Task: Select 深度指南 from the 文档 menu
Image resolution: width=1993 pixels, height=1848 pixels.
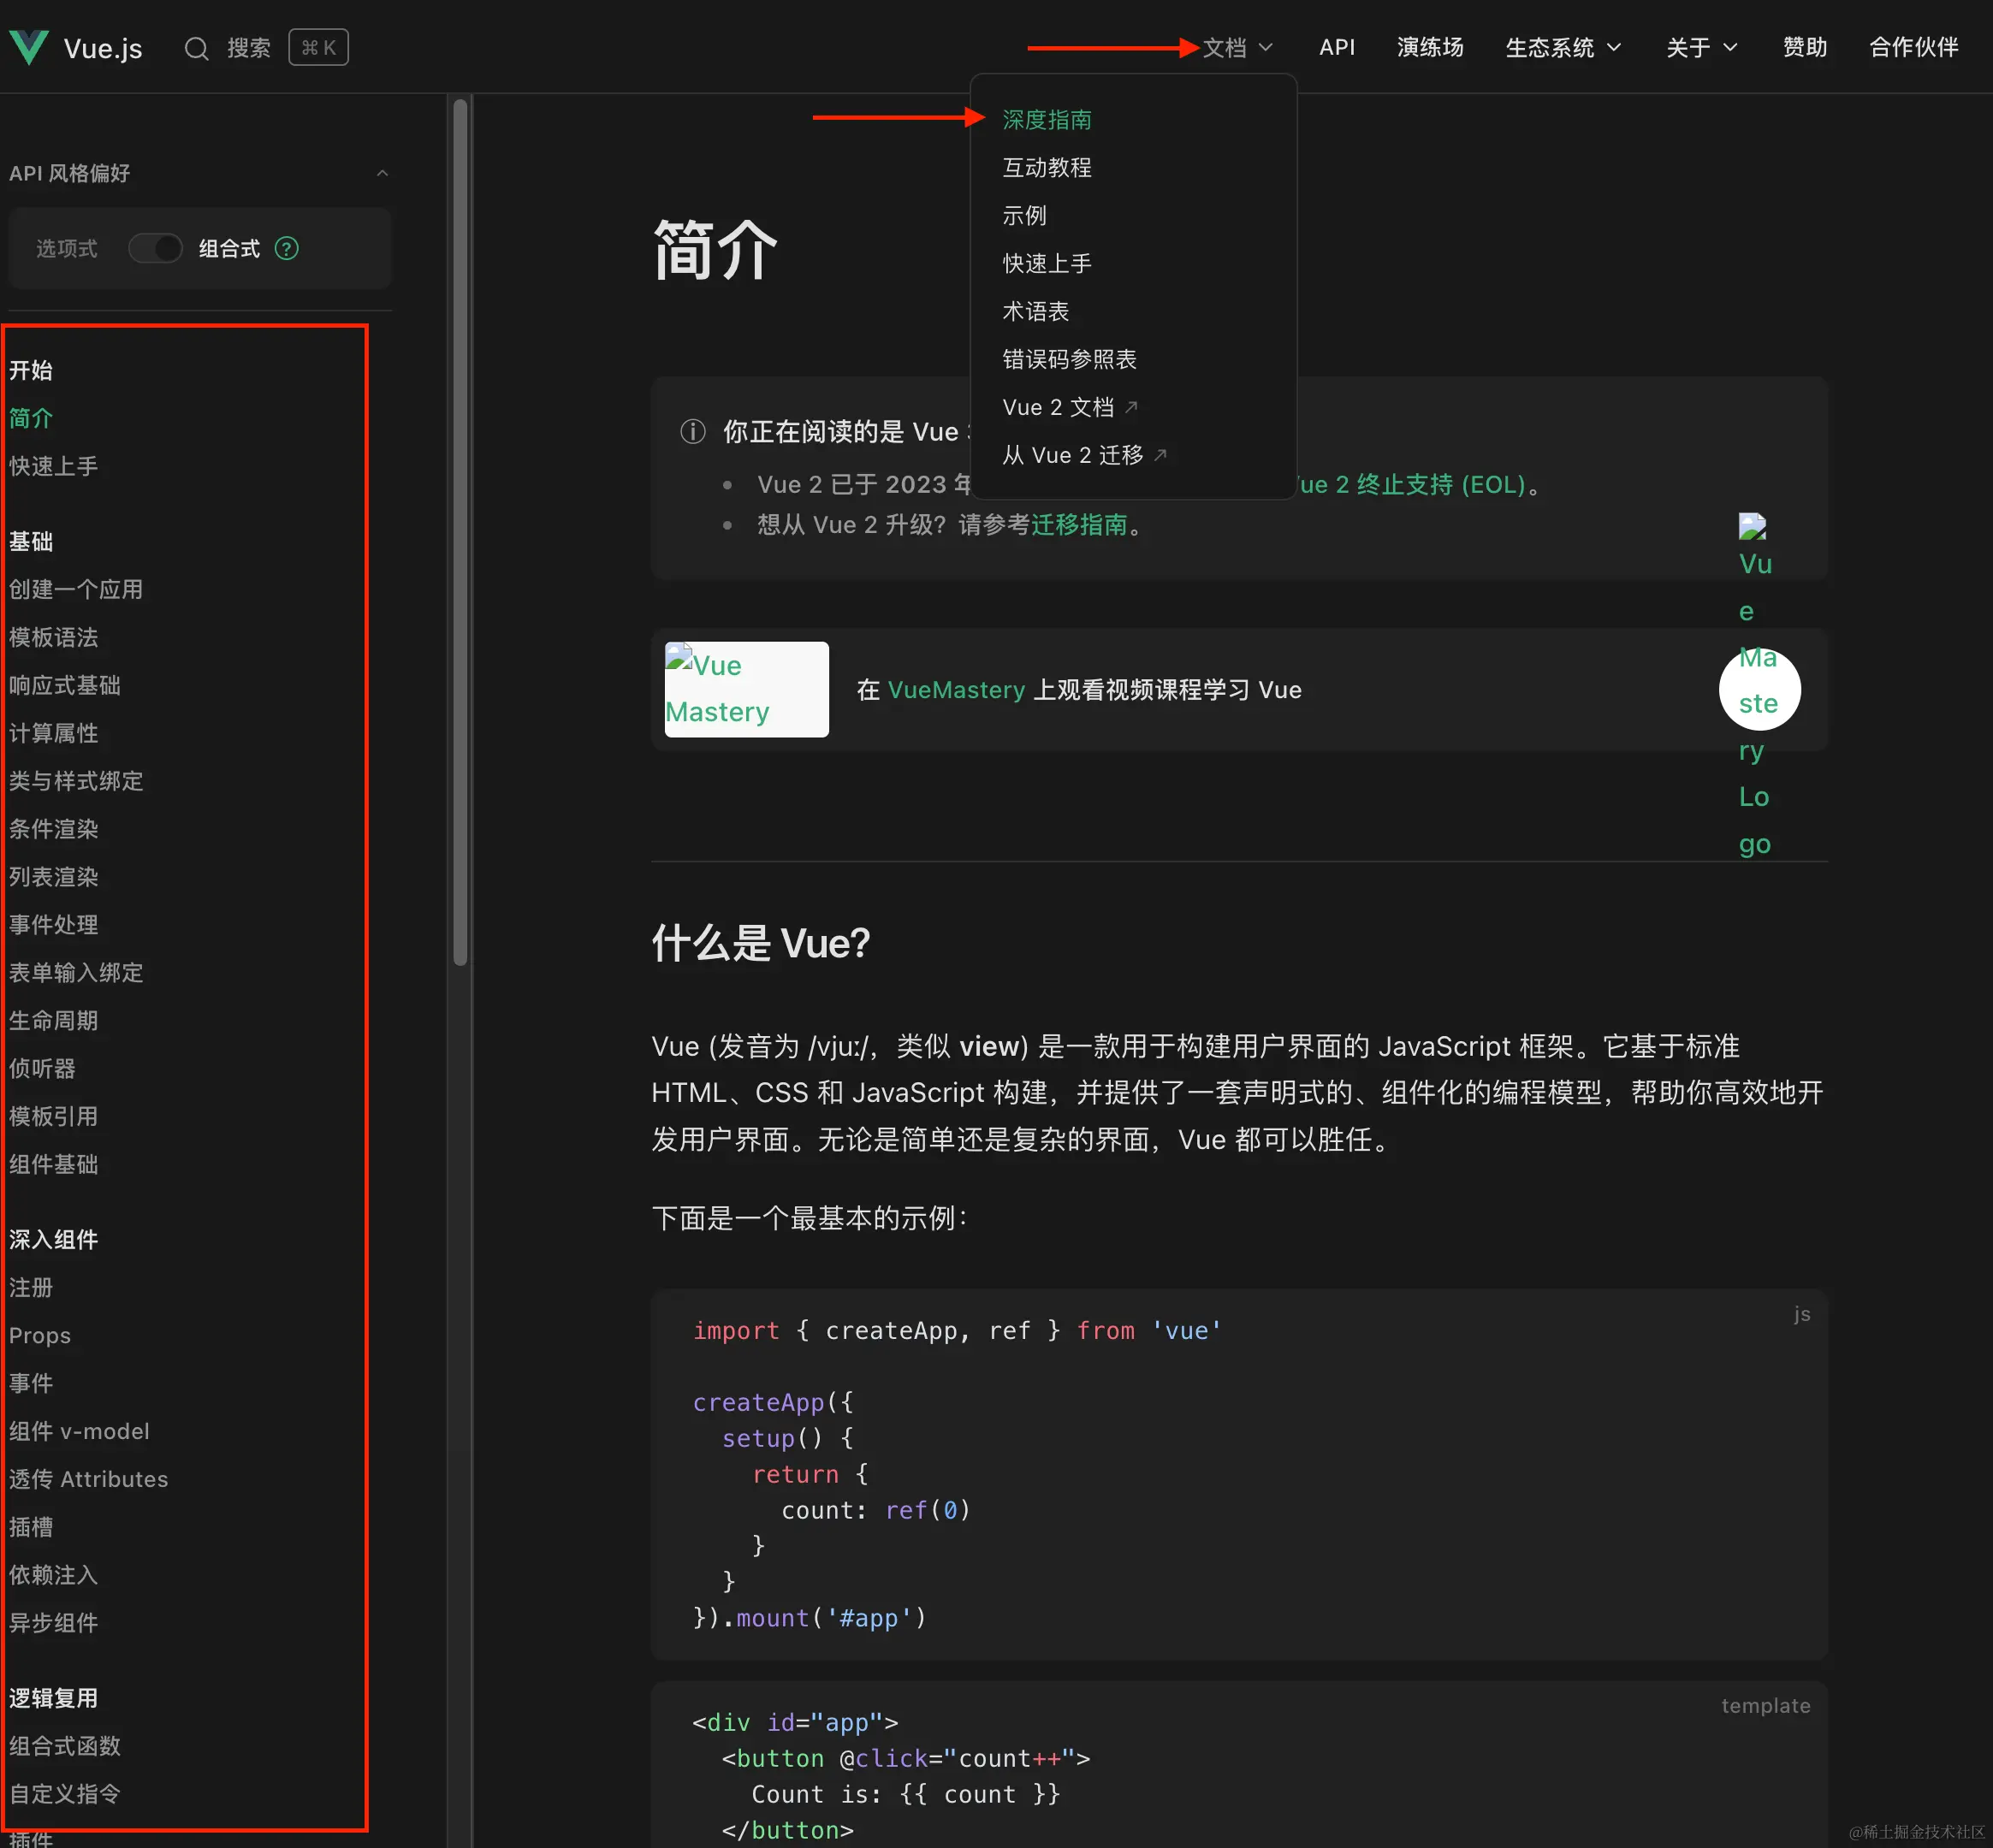Action: pyautogui.click(x=1046, y=119)
